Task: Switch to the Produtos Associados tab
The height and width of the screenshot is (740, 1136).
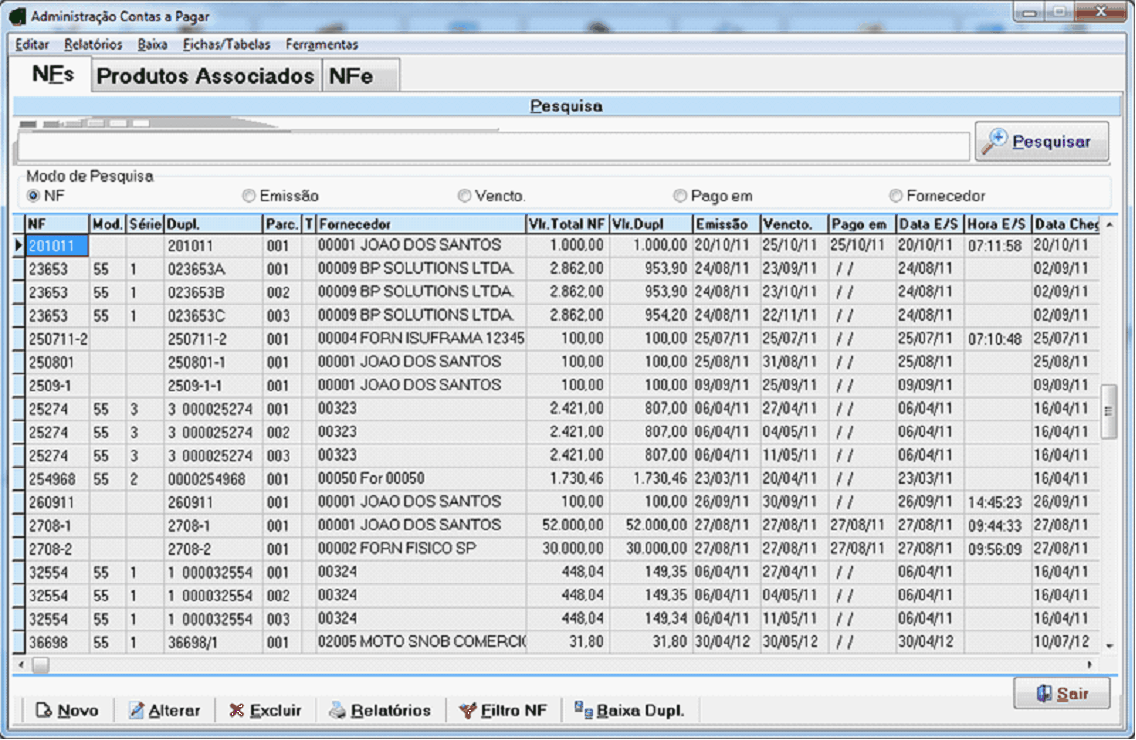Action: pos(205,77)
